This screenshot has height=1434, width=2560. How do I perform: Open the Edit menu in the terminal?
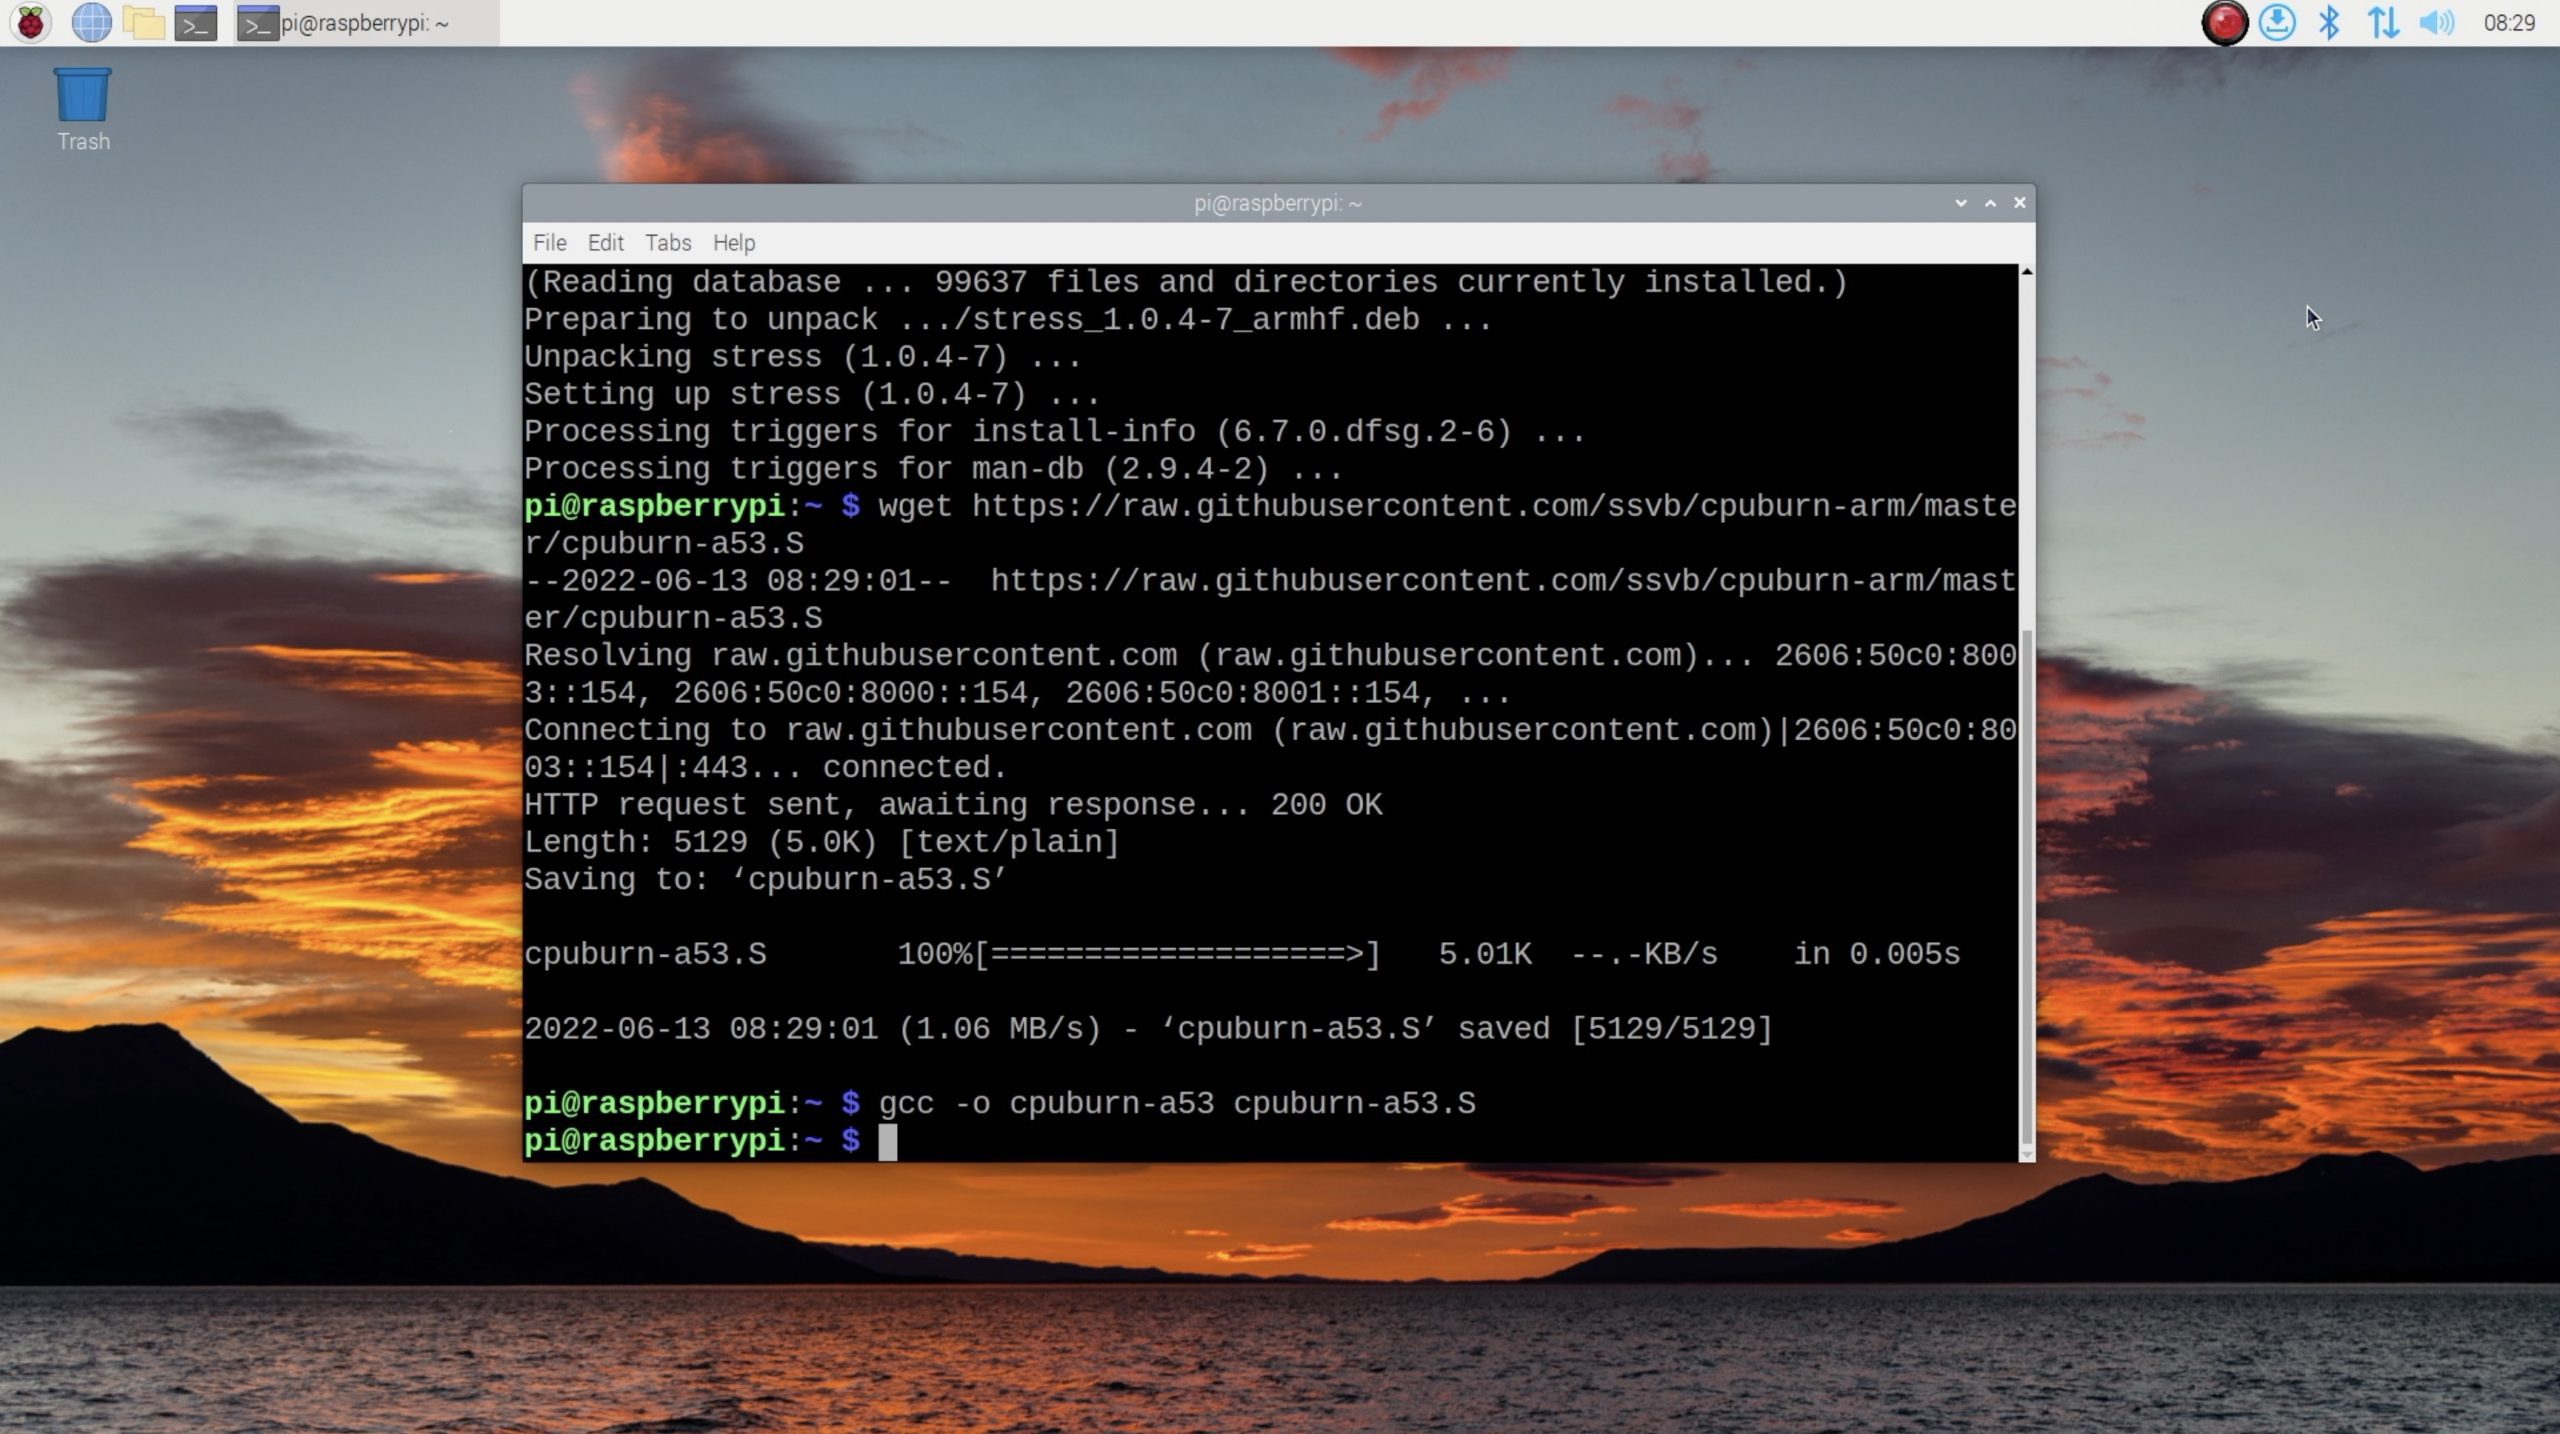tap(605, 243)
